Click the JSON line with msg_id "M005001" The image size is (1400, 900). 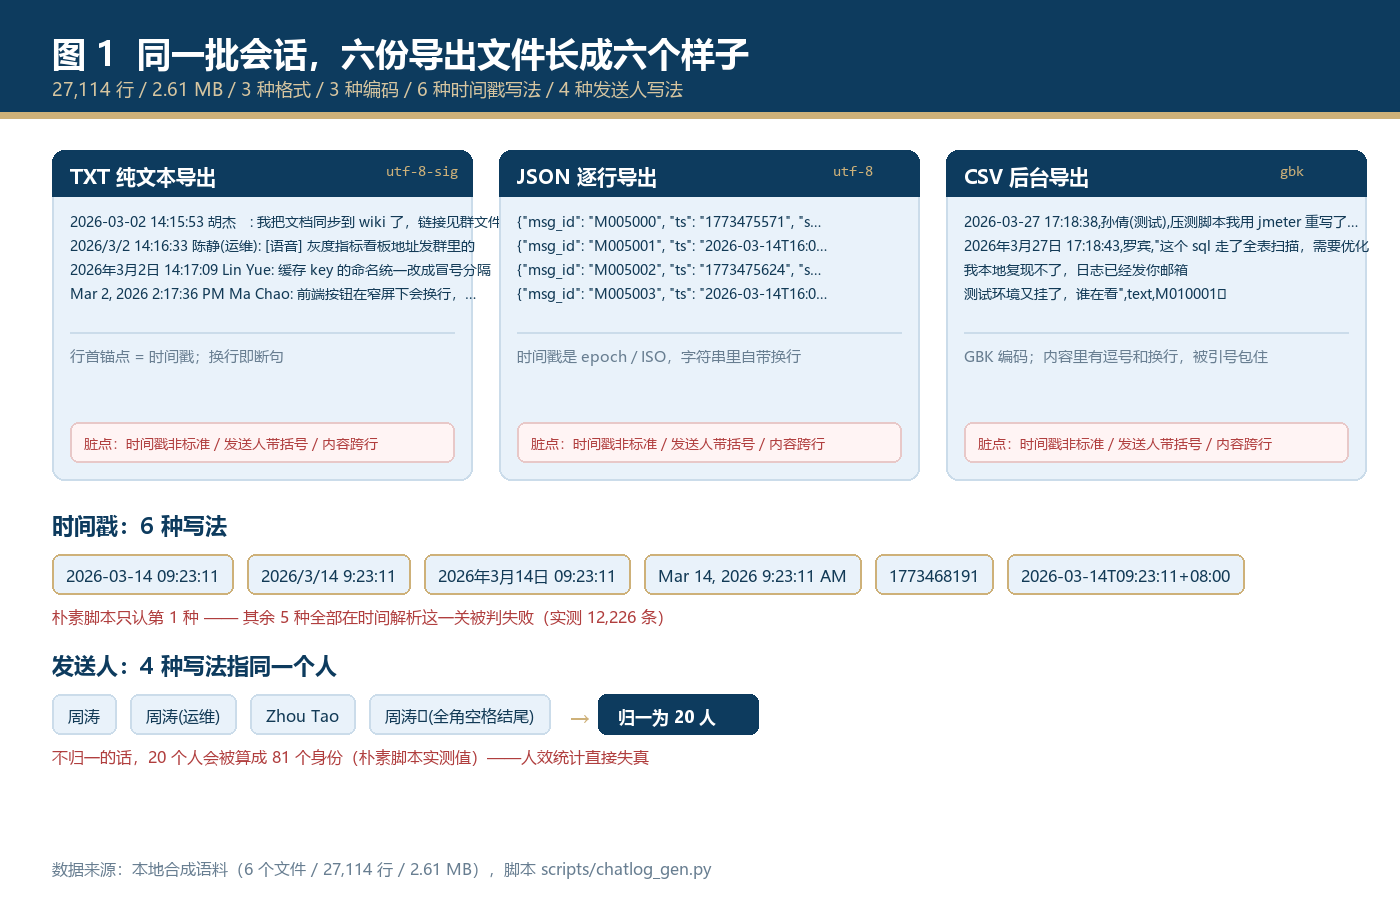click(x=672, y=246)
